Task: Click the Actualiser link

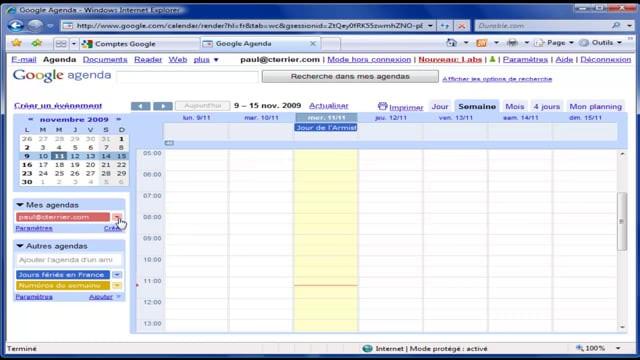Action: point(329,105)
